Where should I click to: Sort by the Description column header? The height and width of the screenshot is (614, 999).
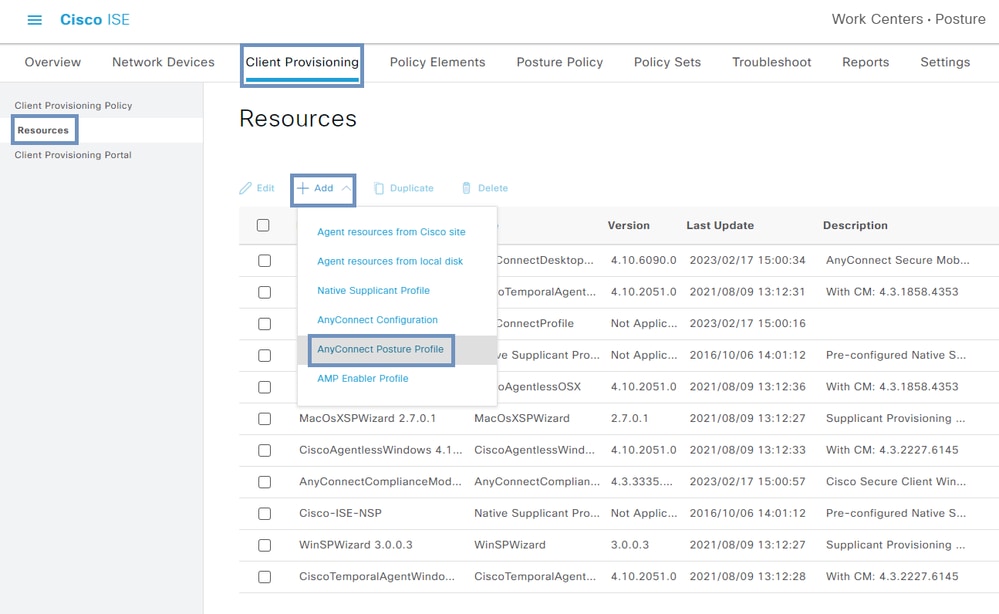[x=855, y=225]
